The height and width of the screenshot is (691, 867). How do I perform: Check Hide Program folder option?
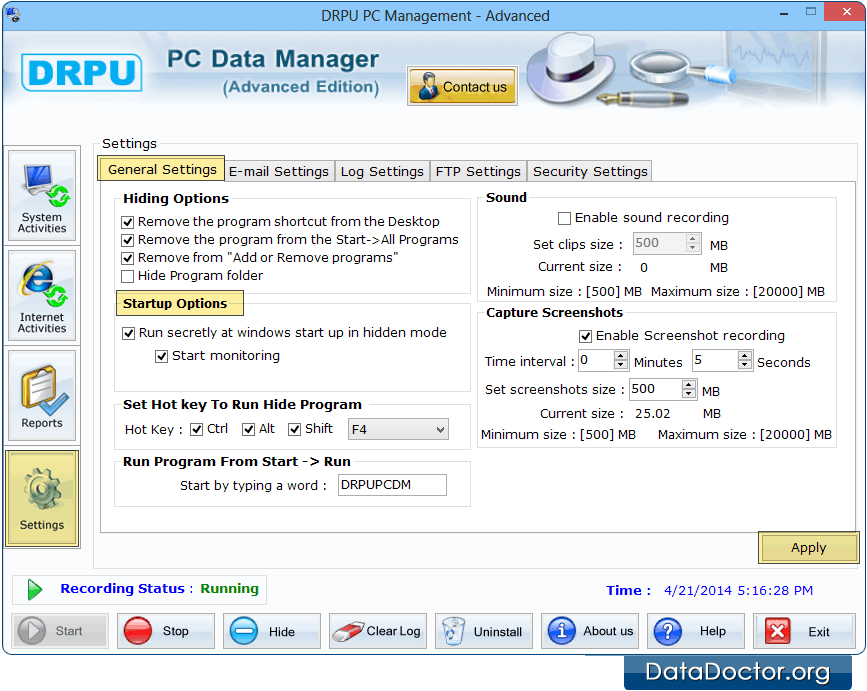coord(128,276)
